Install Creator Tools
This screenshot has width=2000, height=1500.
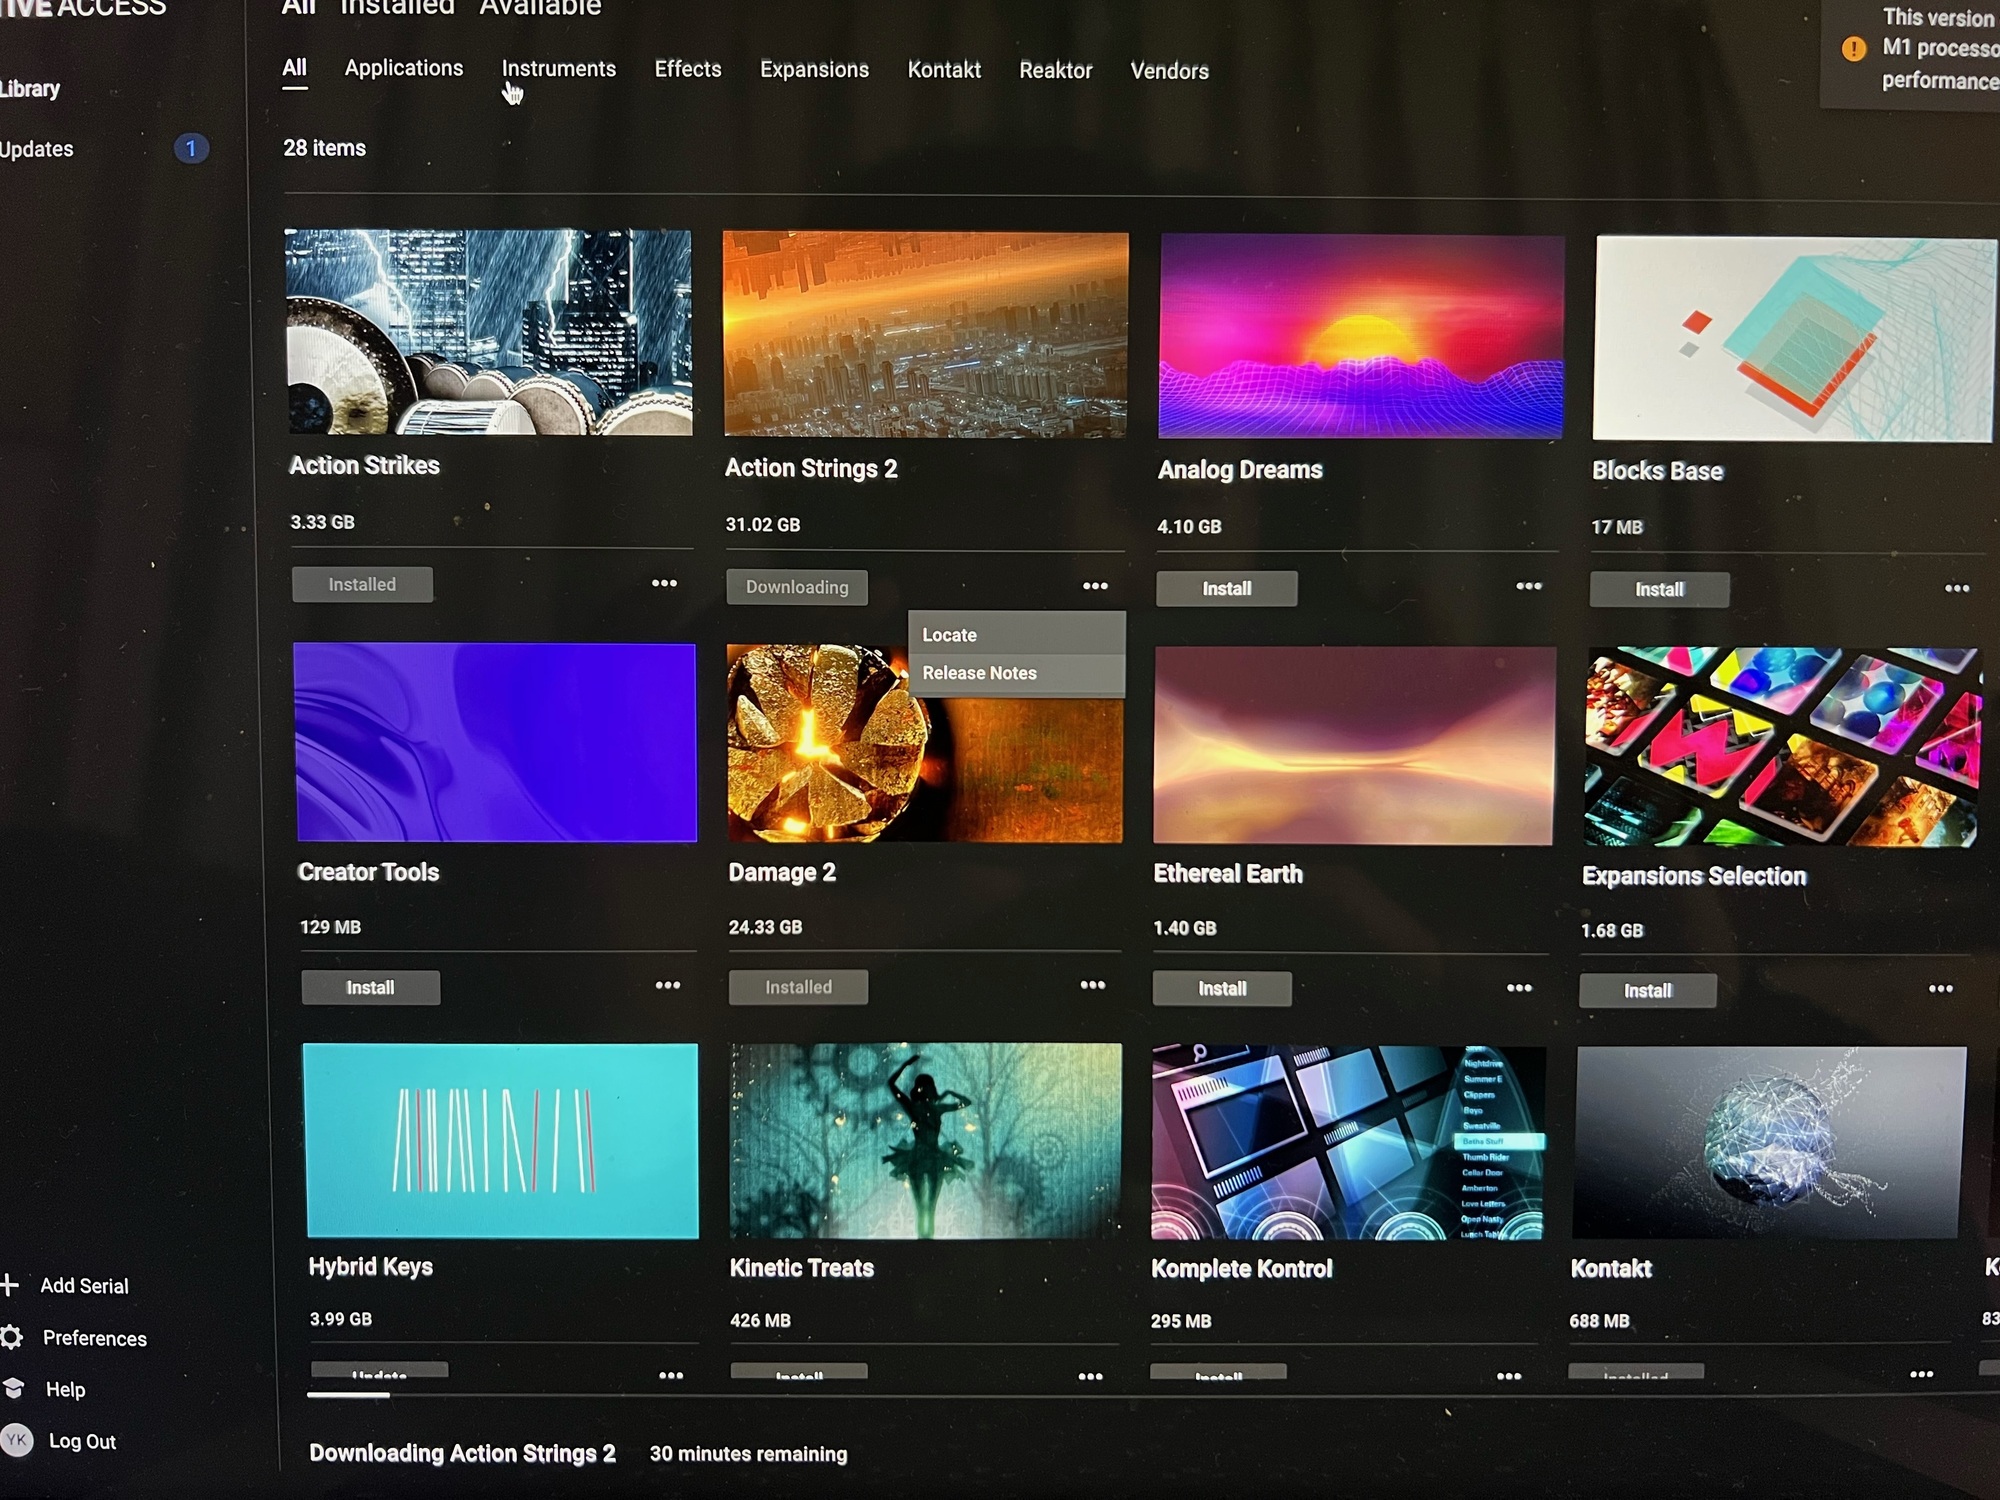(x=370, y=987)
